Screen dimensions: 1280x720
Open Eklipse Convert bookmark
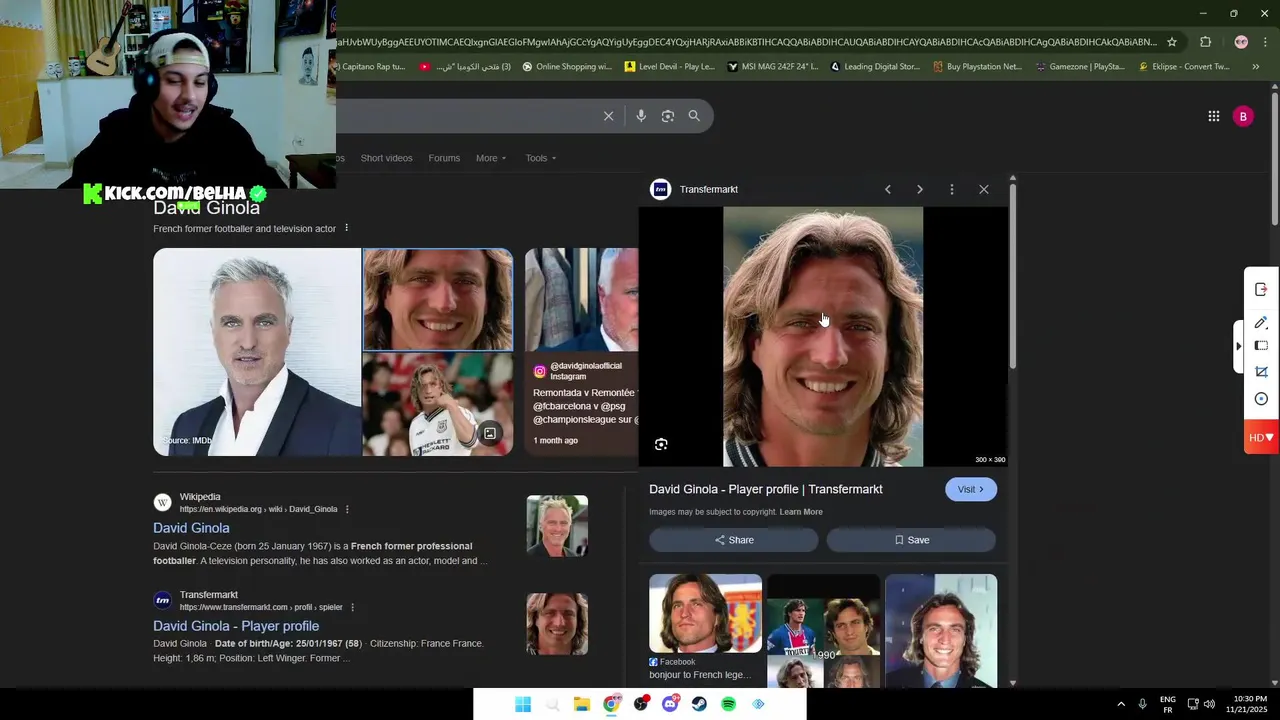1184,67
